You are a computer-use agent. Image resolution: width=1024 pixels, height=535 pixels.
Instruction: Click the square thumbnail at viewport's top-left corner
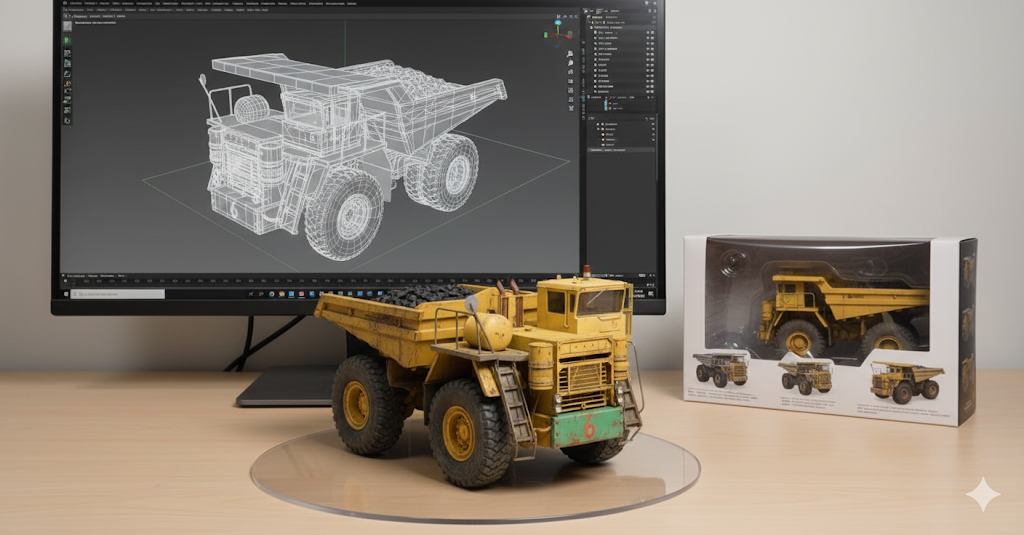pos(67,26)
